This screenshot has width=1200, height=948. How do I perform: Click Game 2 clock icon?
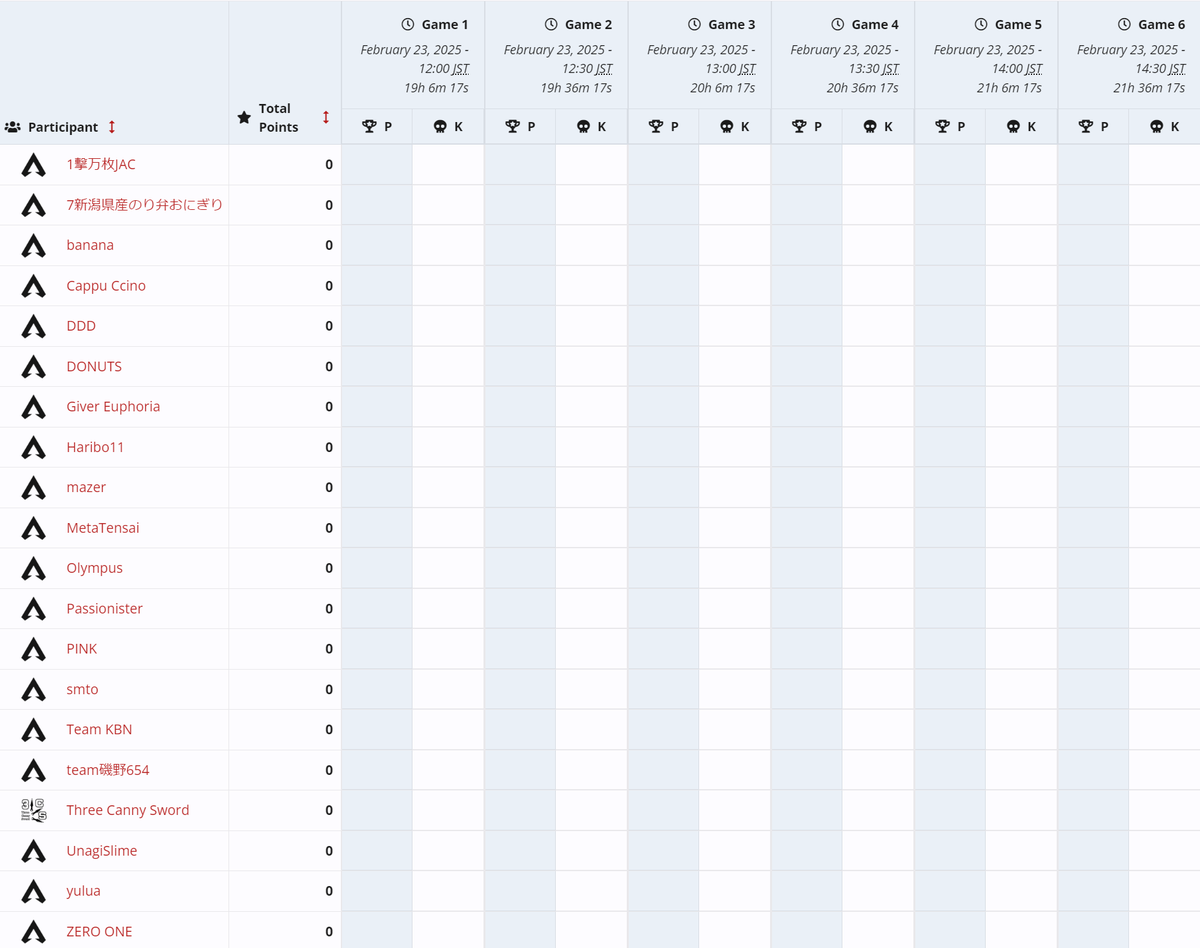551,24
